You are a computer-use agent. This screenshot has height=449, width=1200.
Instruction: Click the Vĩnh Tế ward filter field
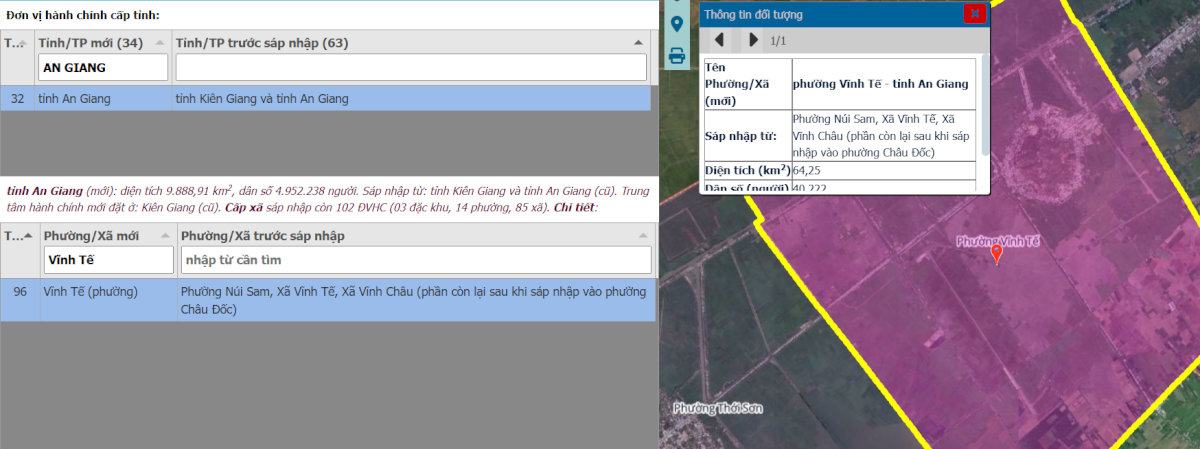click(108, 260)
